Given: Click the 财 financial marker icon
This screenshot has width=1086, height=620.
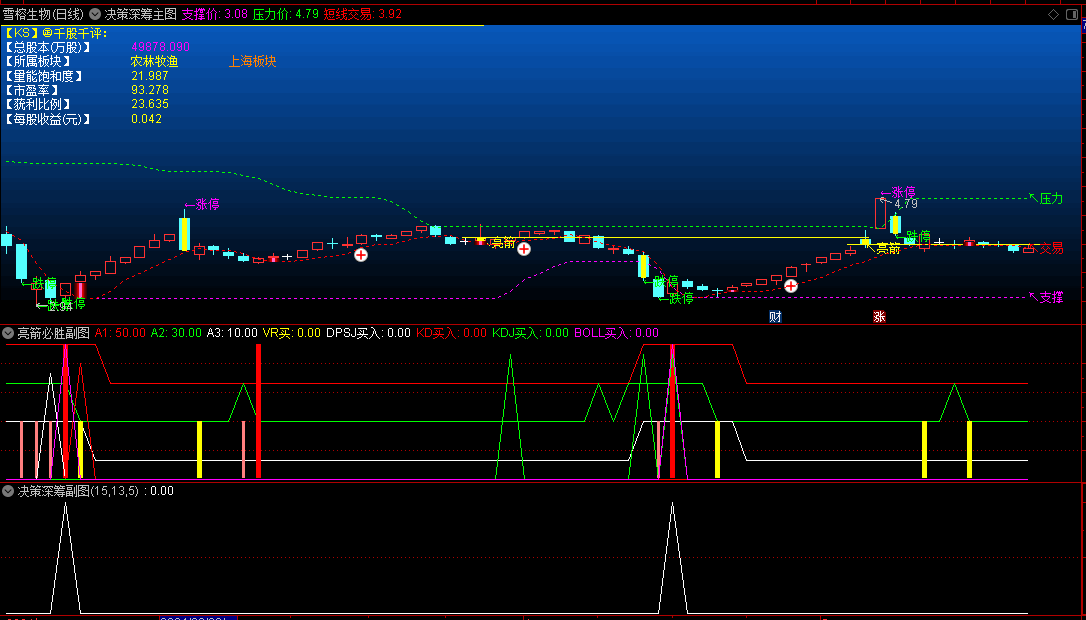Looking at the screenshot, I should tap(775, 317).
